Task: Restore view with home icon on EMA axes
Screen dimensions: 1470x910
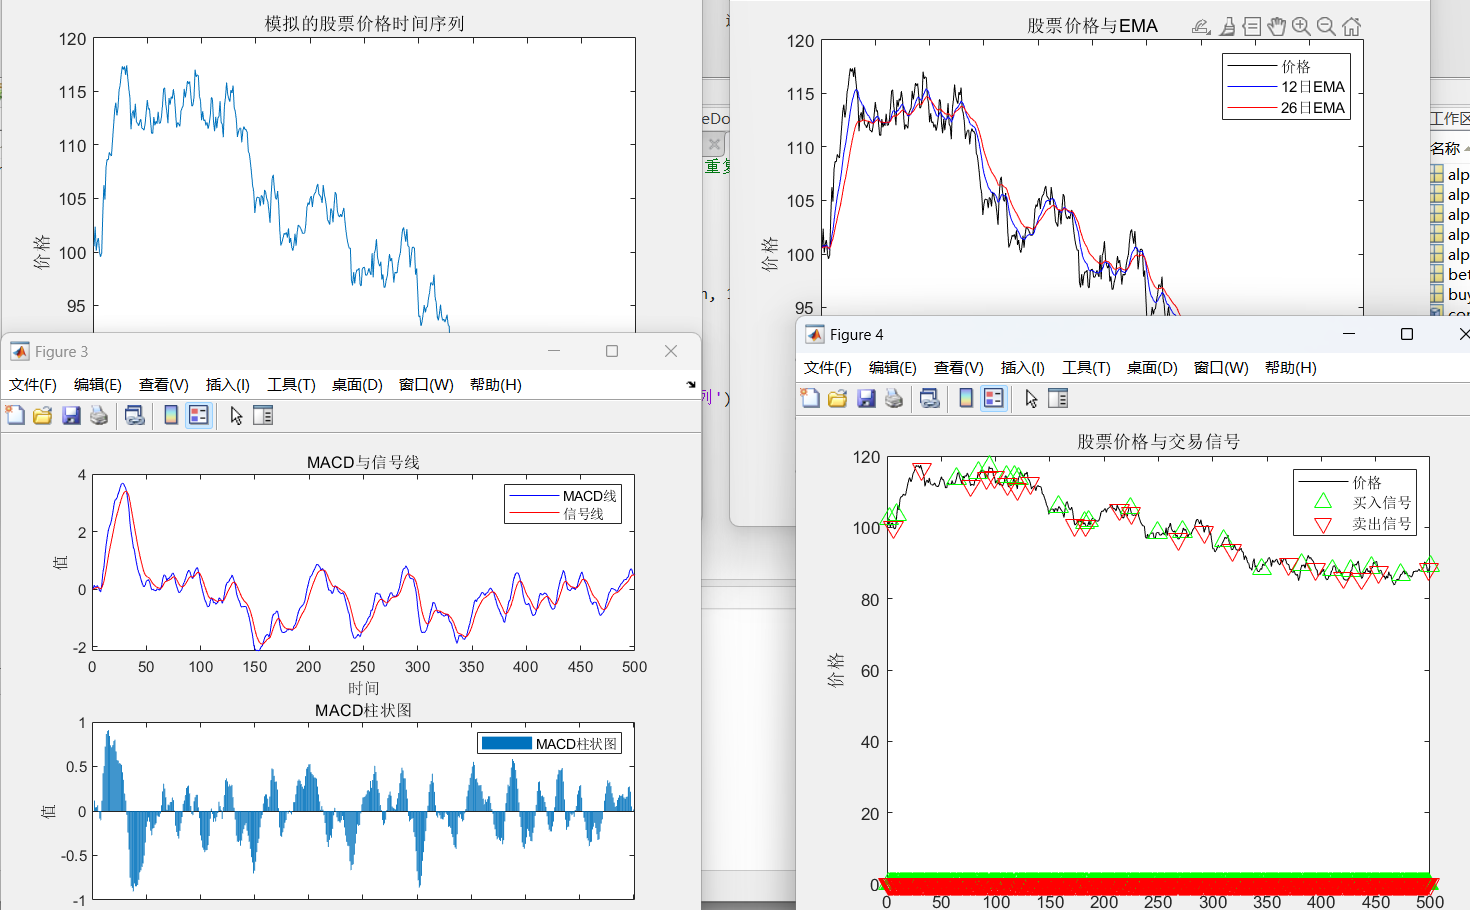Action: tap(1351, 27)
